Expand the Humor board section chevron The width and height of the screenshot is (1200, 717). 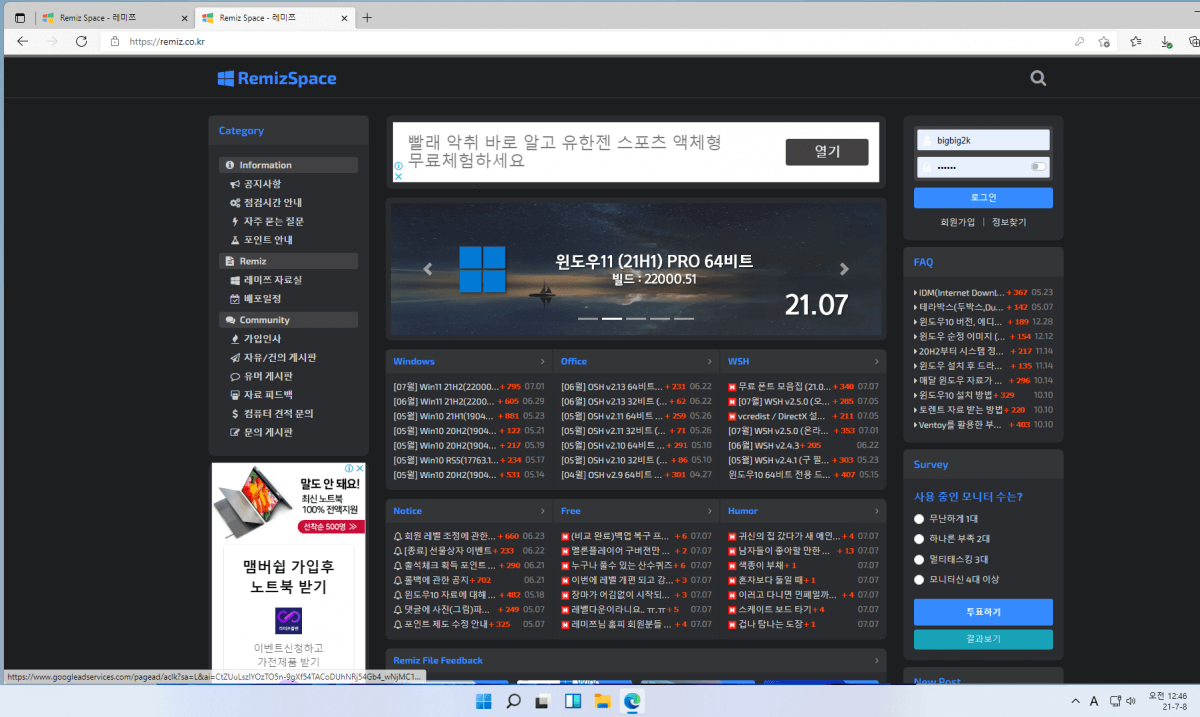point(877,510)
